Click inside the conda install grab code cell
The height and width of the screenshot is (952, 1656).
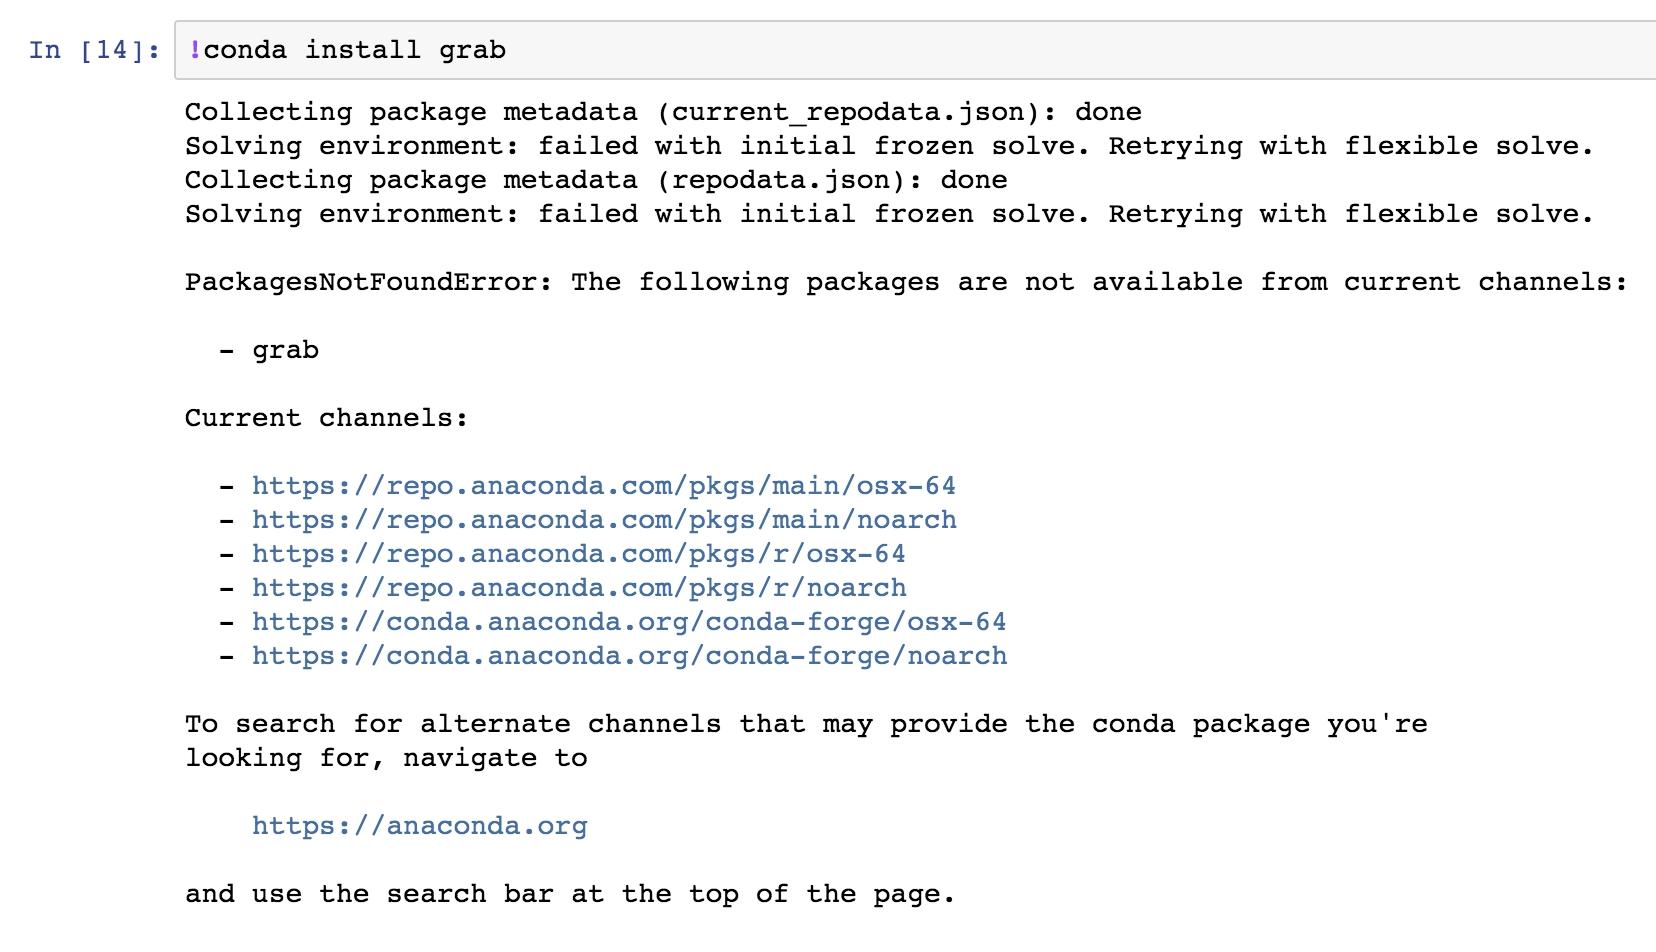click(x=914, y=50)
